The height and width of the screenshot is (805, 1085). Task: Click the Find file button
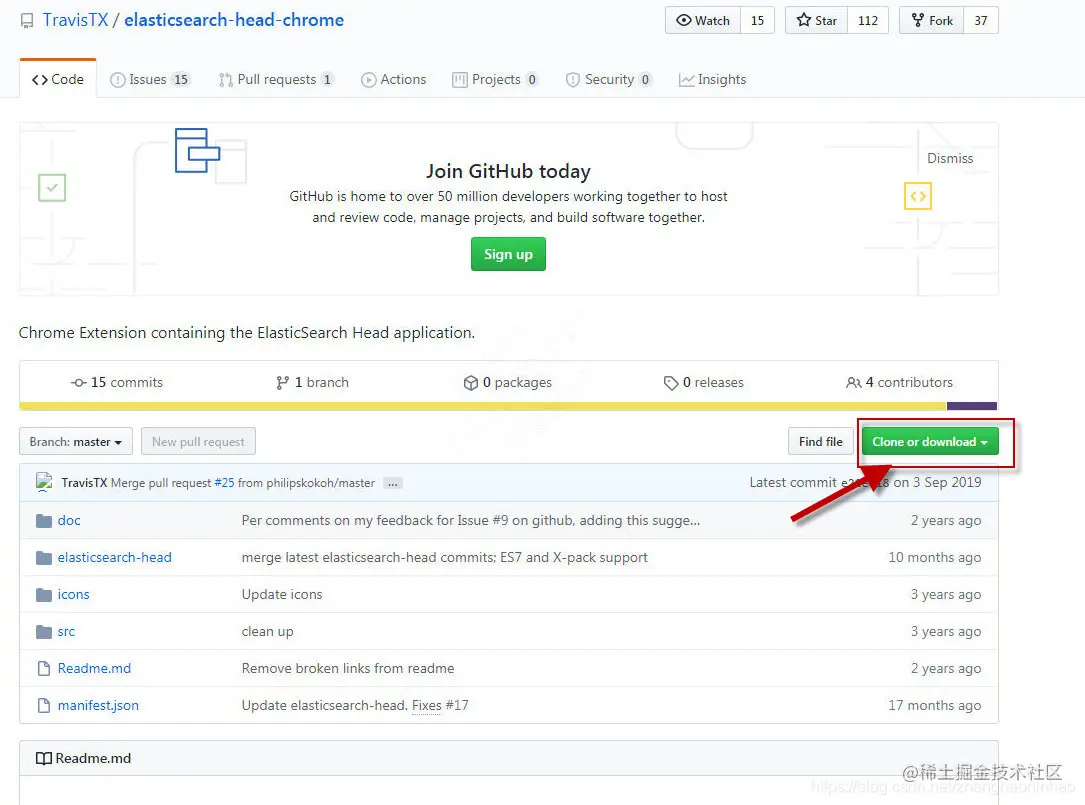(x=821, y=442)
